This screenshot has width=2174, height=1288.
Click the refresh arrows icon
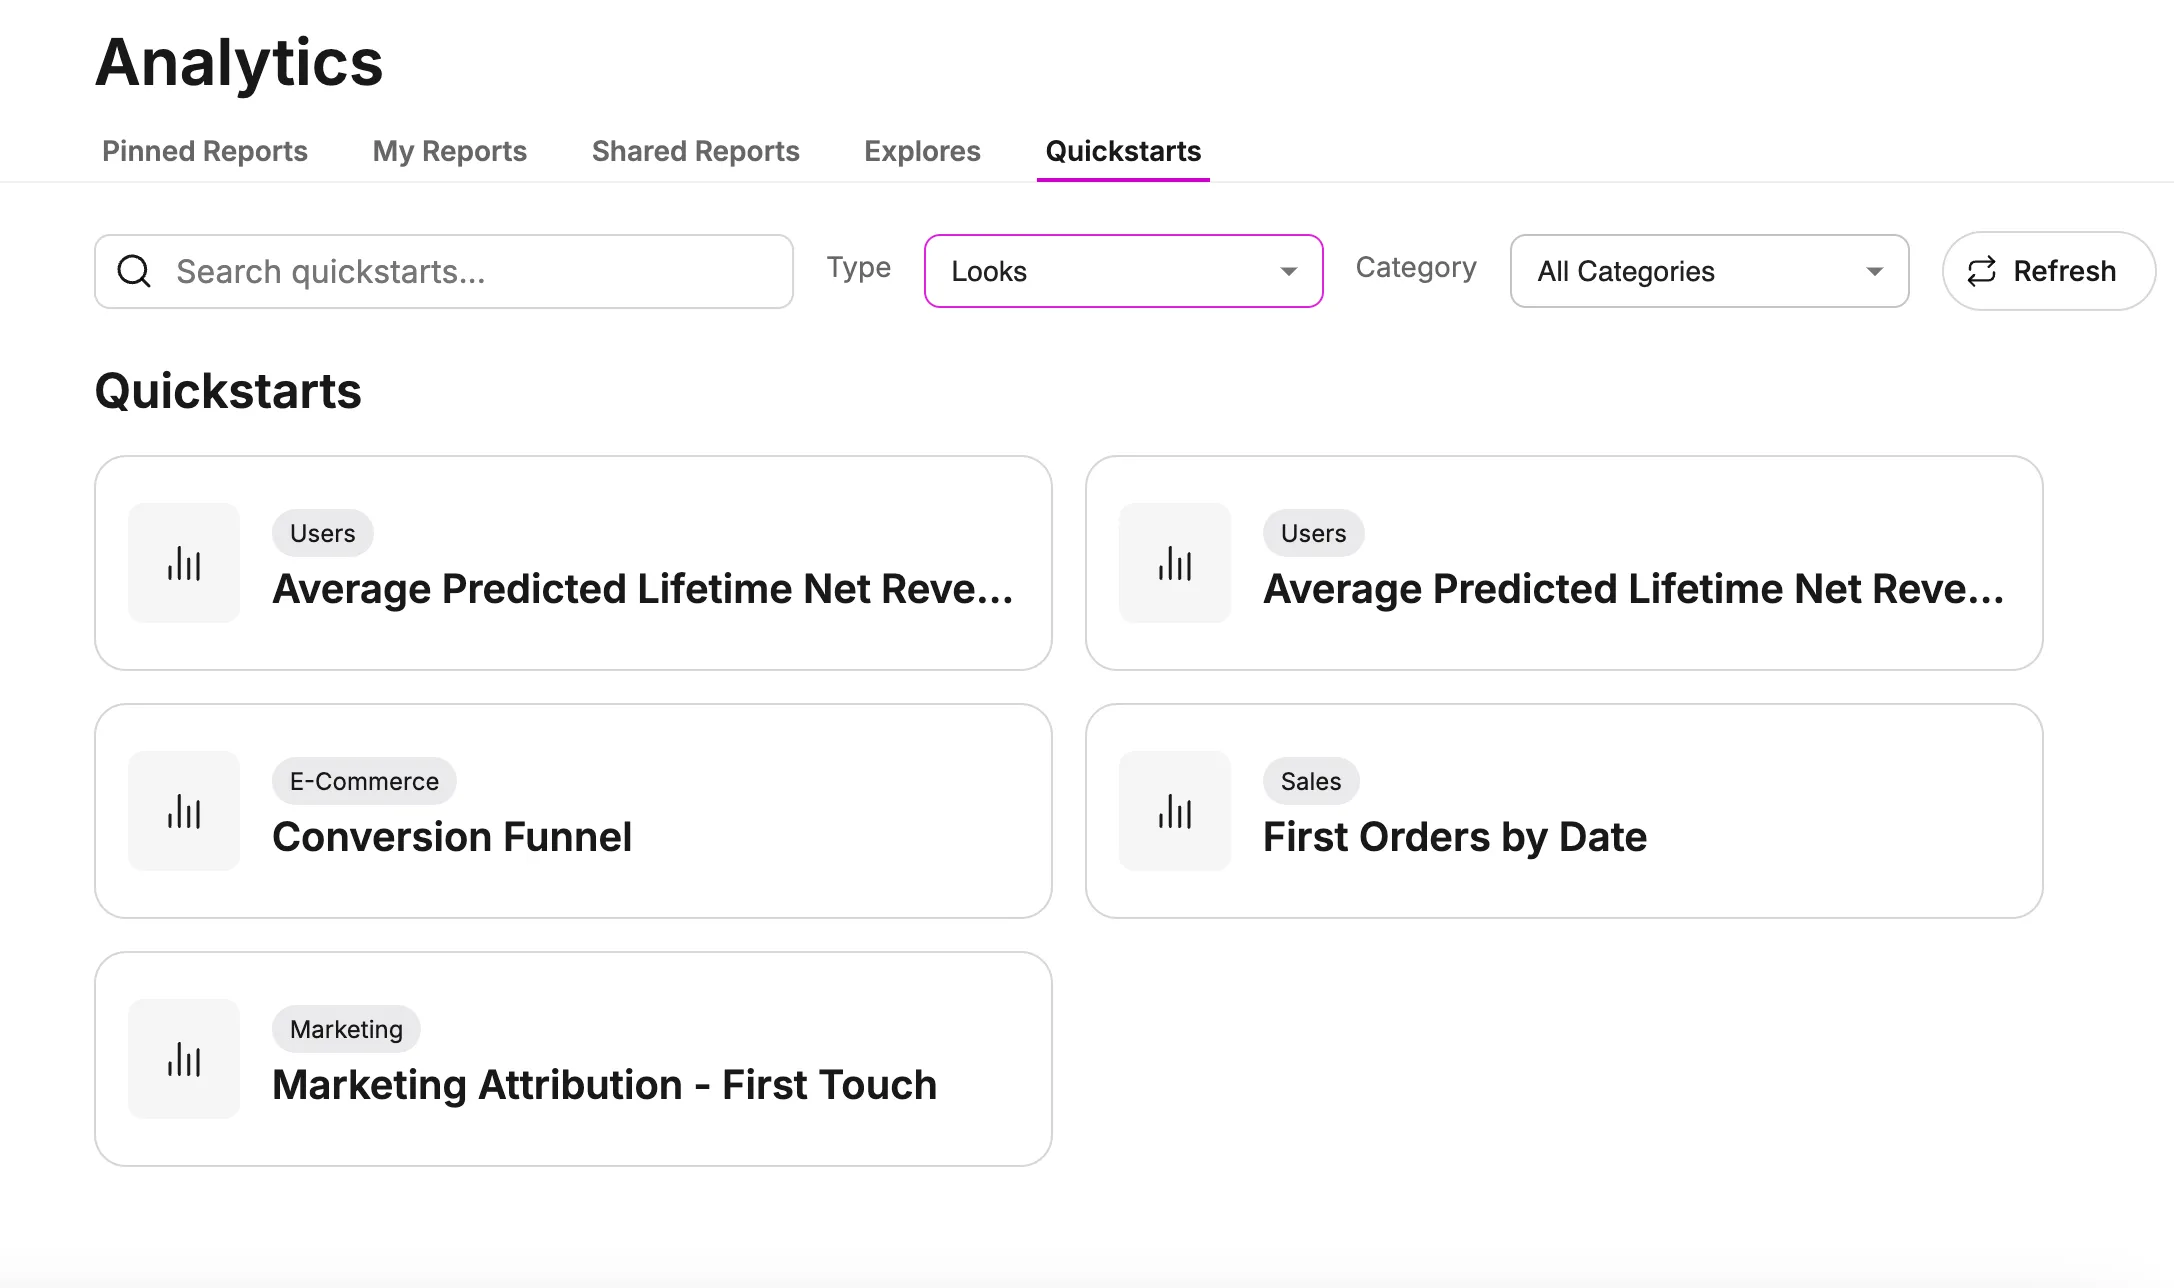click(x=1981, y=271)
